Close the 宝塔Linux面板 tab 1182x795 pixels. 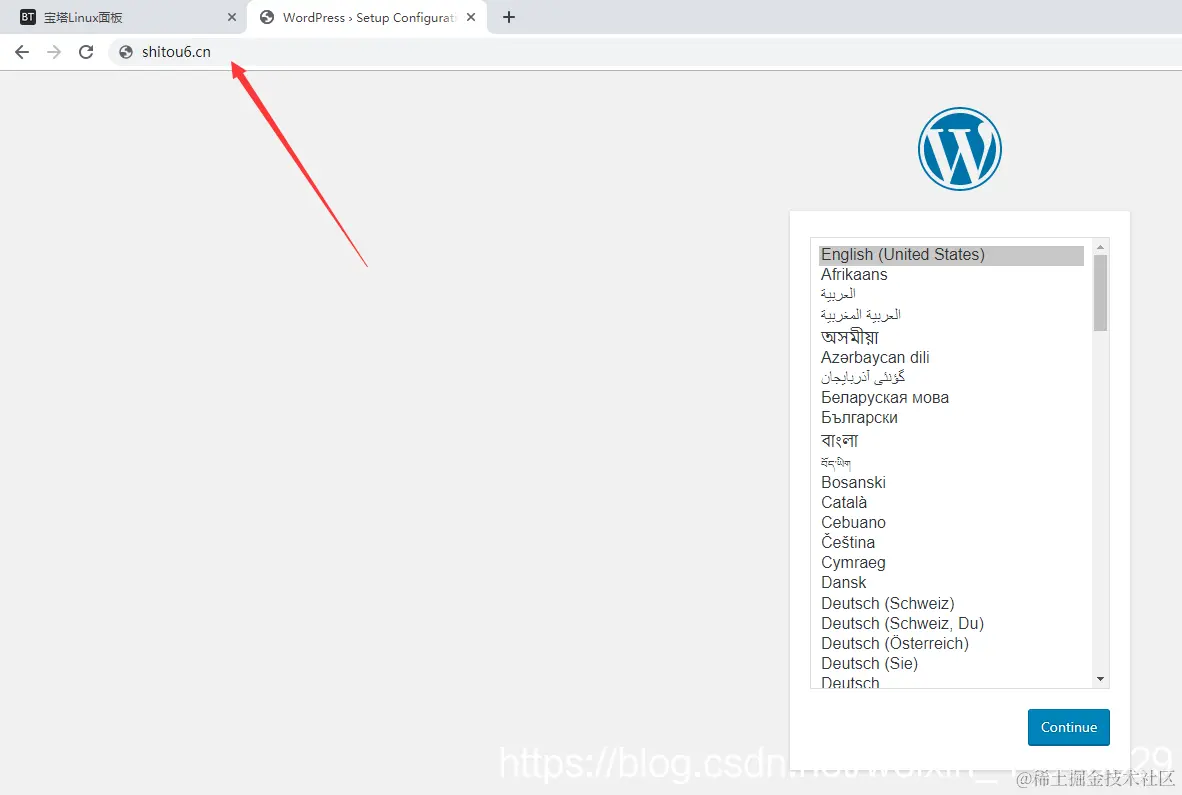point(231,17)
